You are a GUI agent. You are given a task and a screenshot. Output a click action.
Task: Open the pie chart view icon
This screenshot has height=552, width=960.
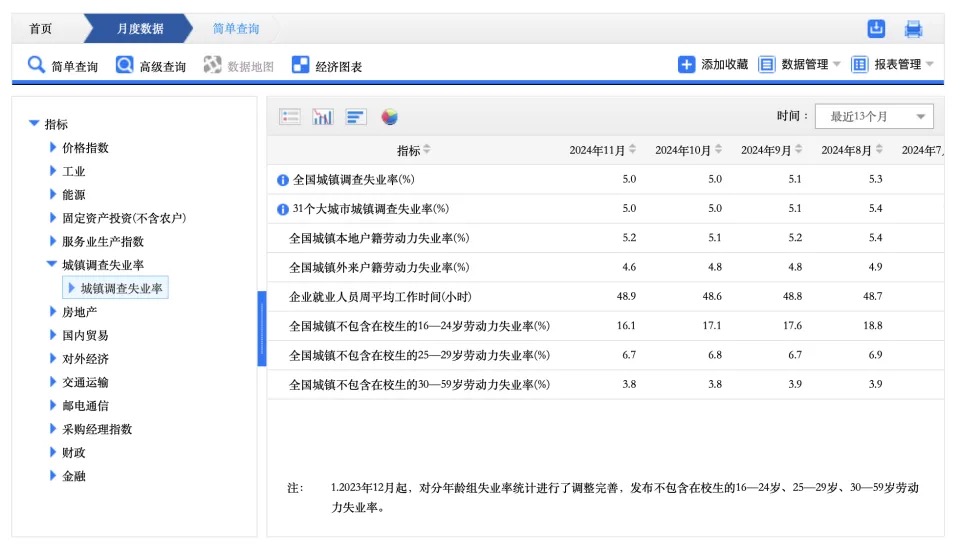[389, 117]
